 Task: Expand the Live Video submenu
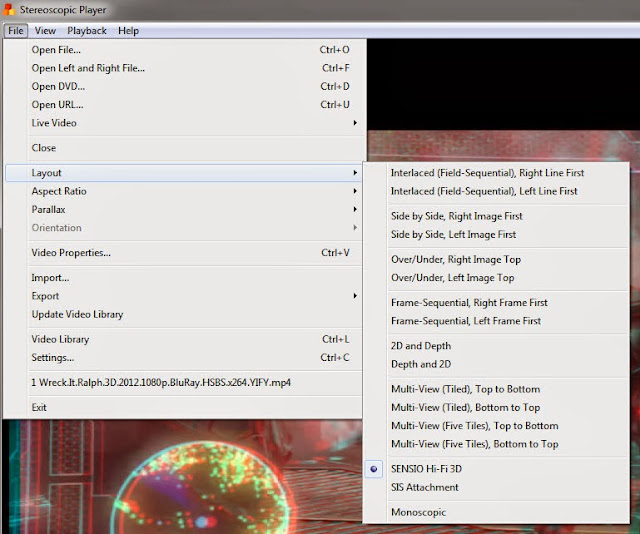[184, 123]
